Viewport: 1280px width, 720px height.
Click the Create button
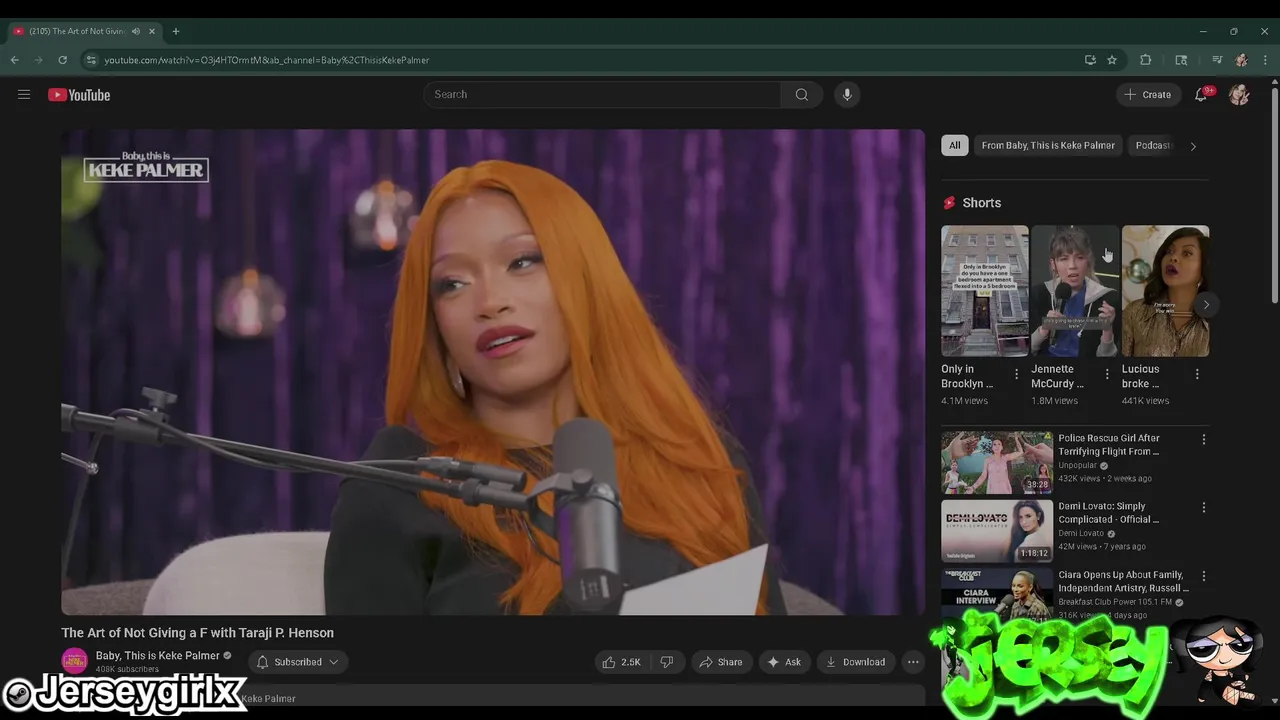click(1148, 95)
